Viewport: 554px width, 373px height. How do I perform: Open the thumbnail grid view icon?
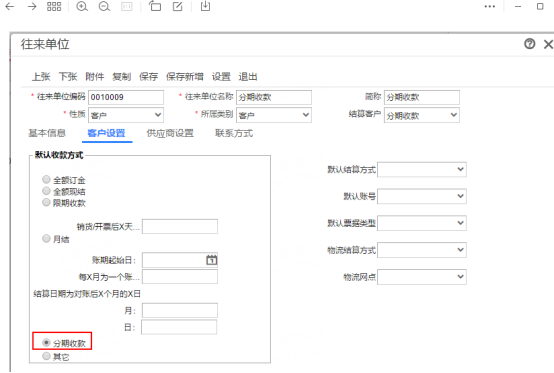54,6
